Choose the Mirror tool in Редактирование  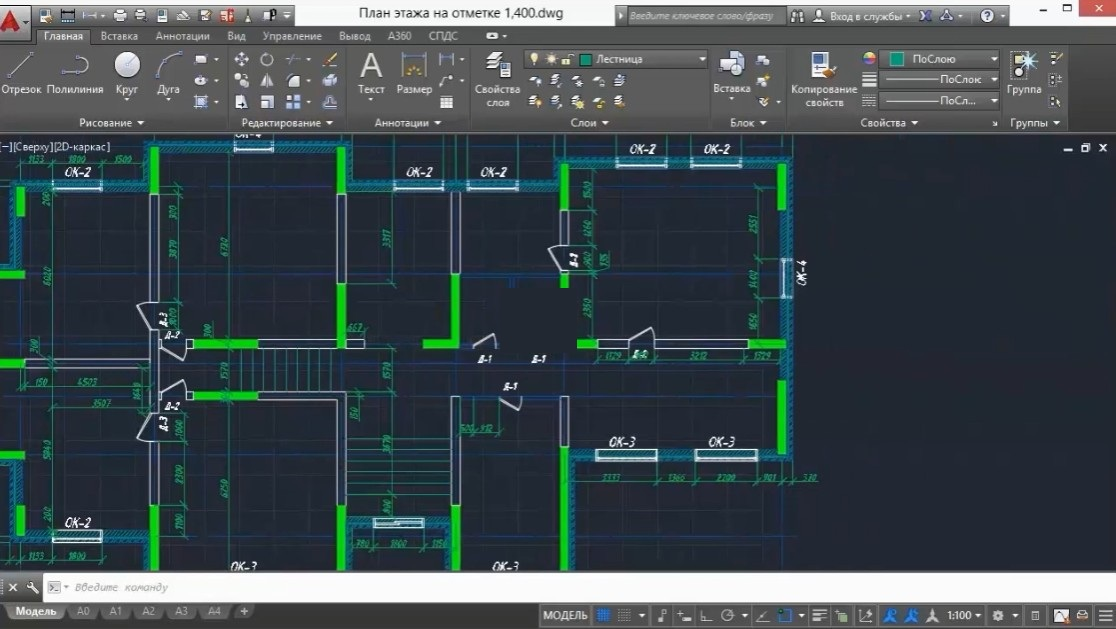coord(267,81)
